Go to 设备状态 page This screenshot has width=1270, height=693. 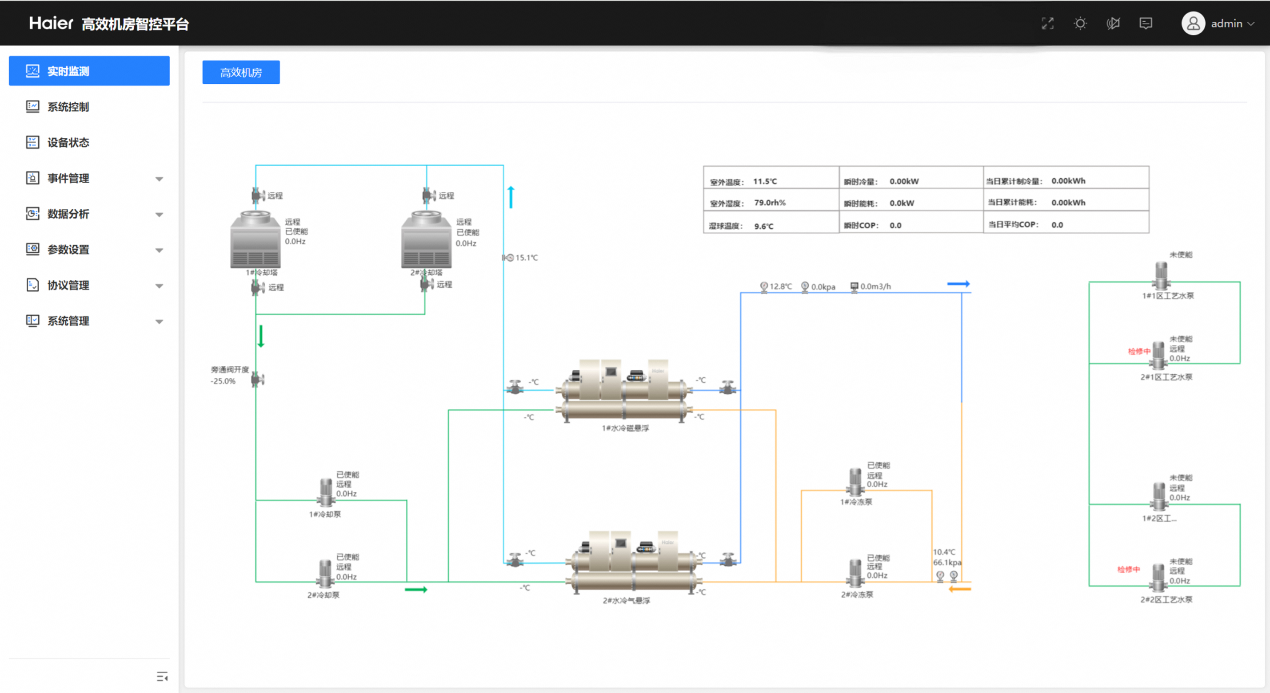[x=89, y=143]
